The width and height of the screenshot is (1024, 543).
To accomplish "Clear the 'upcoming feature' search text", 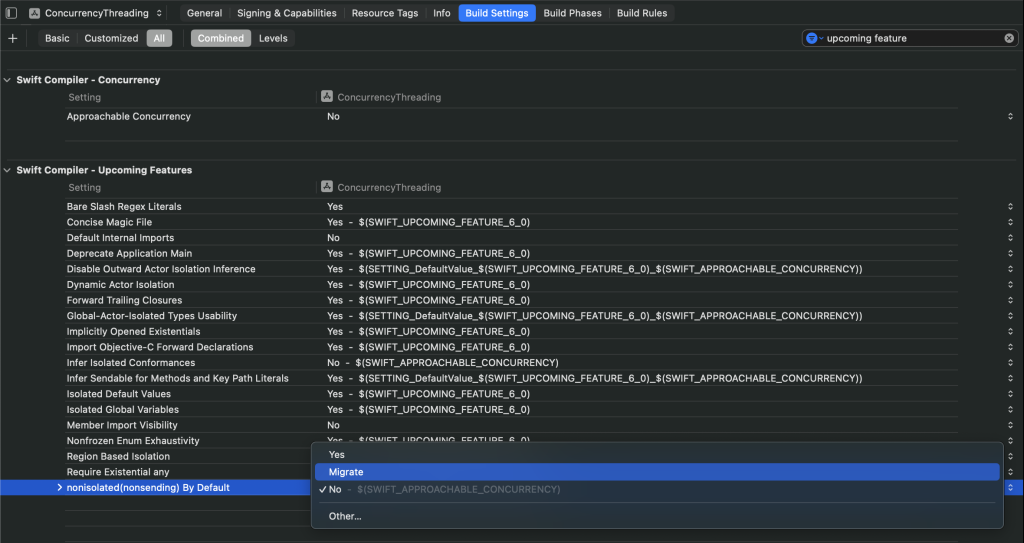I will point(1009,38).
